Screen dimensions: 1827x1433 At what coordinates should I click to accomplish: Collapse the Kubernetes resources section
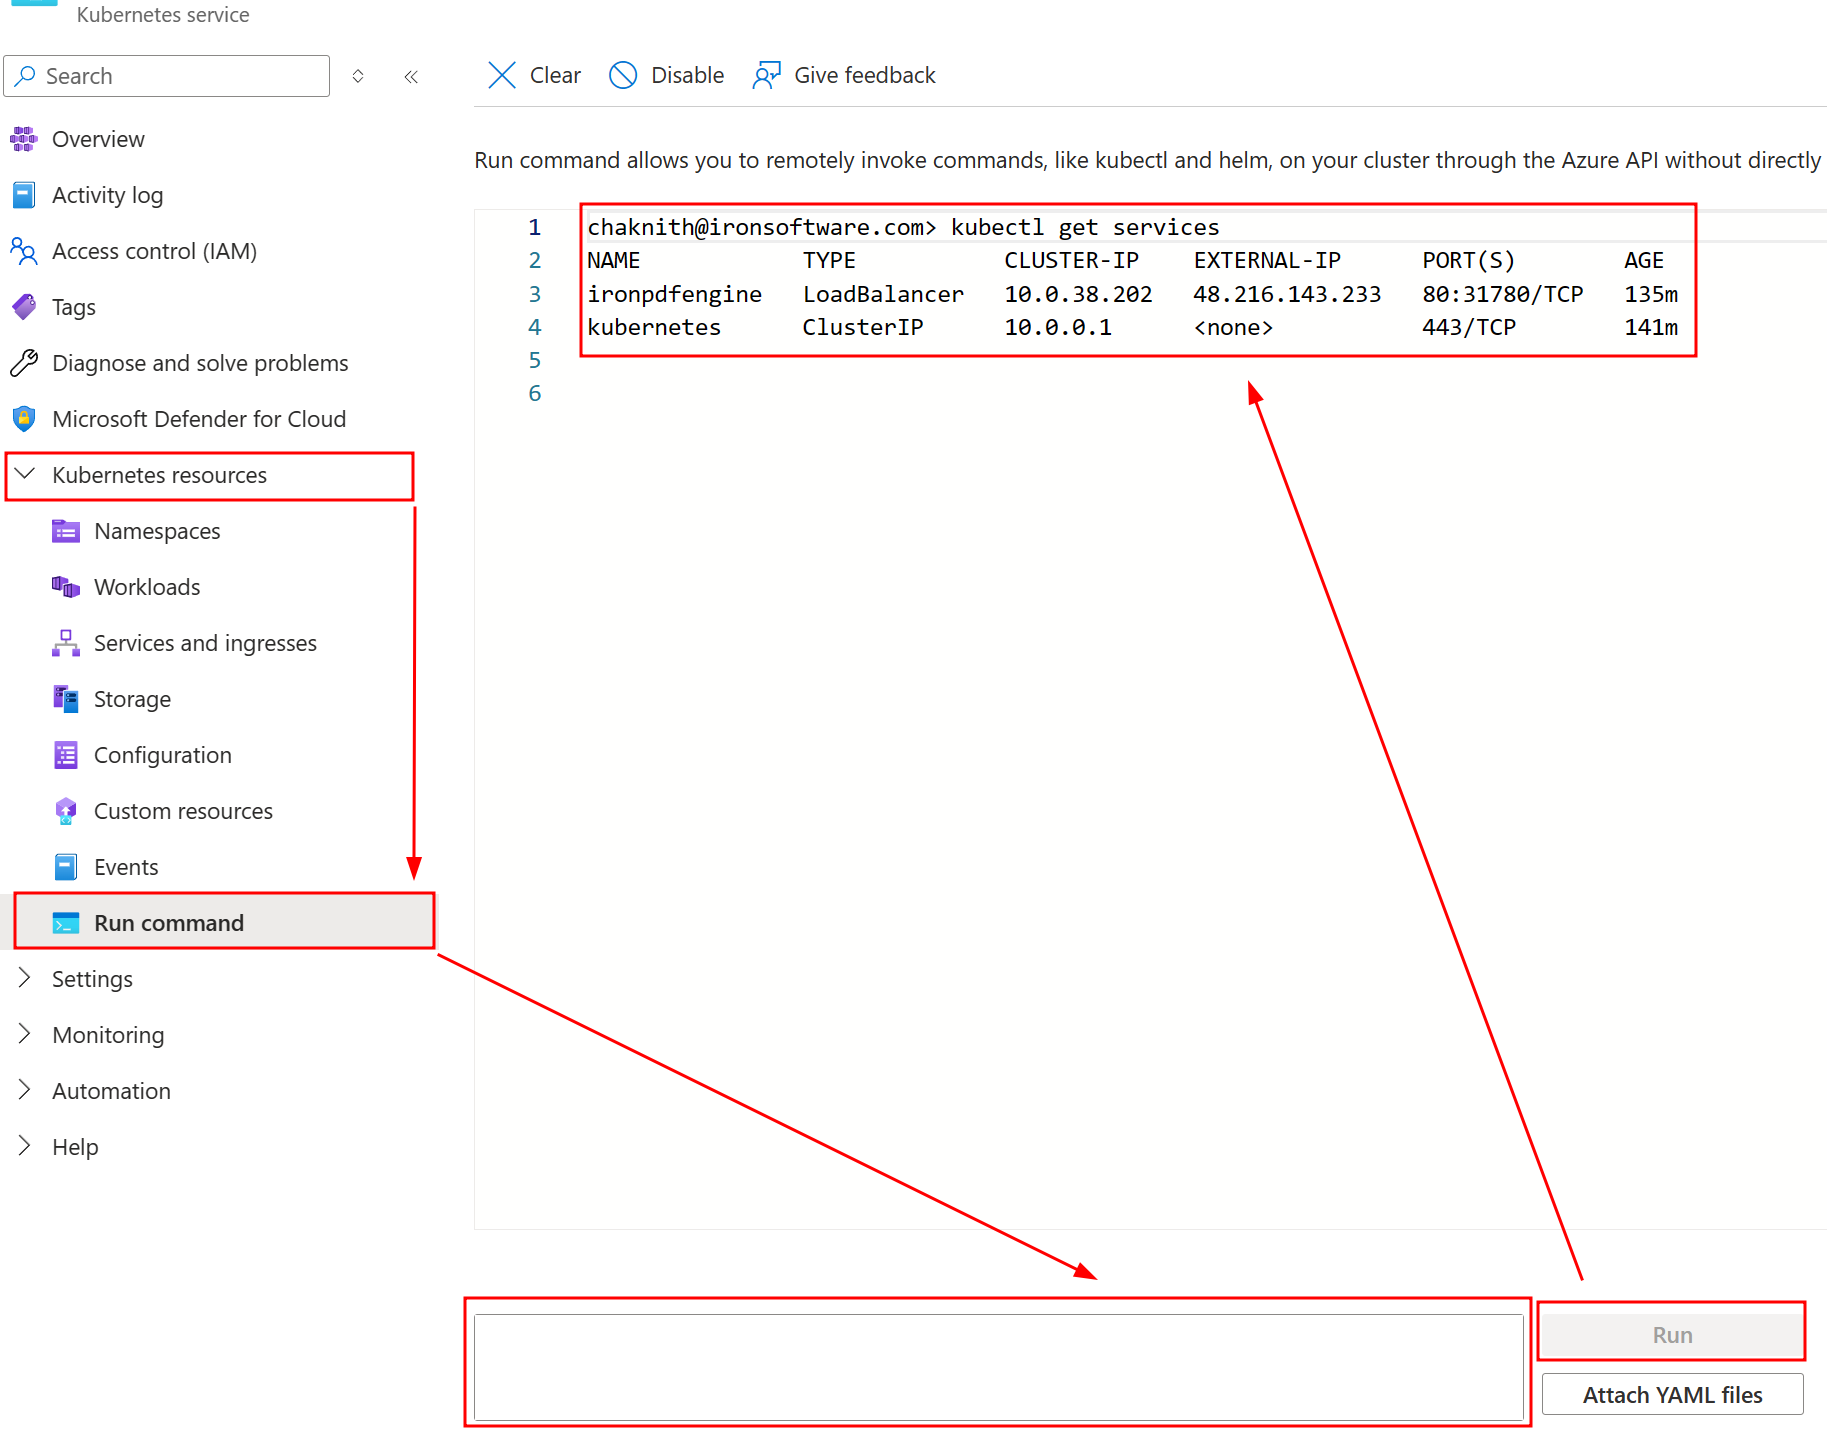pyautogui.click(x=25, y=474)
